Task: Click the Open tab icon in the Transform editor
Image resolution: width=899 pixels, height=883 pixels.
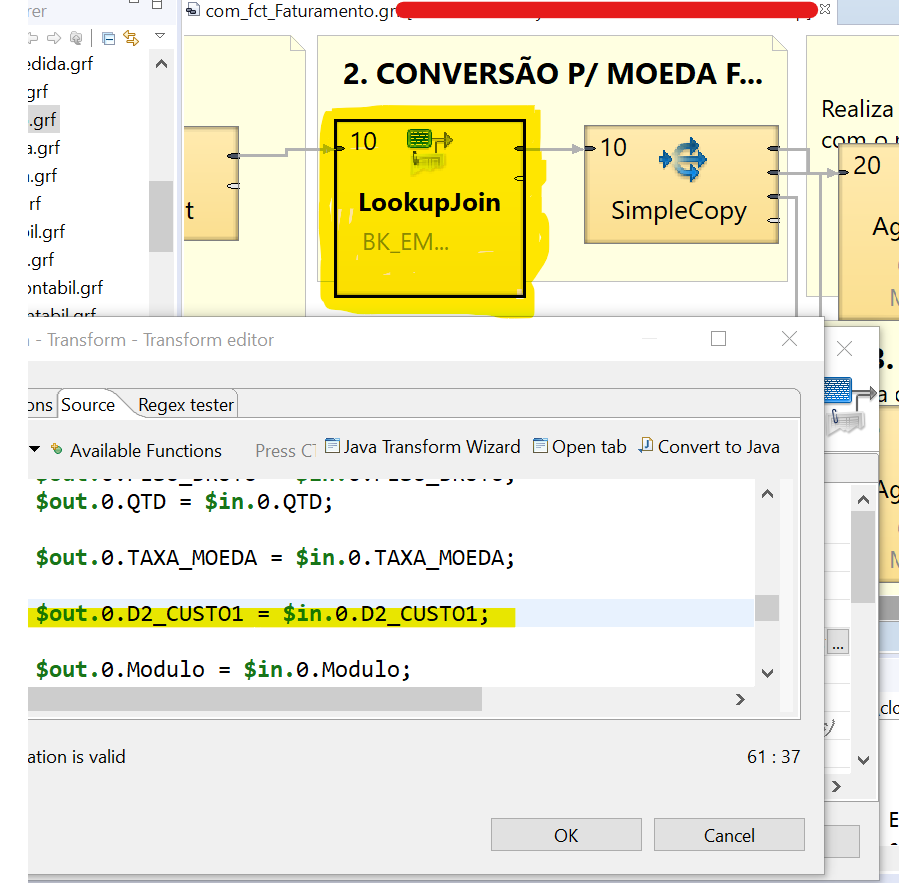Action: tap(579, 447)
